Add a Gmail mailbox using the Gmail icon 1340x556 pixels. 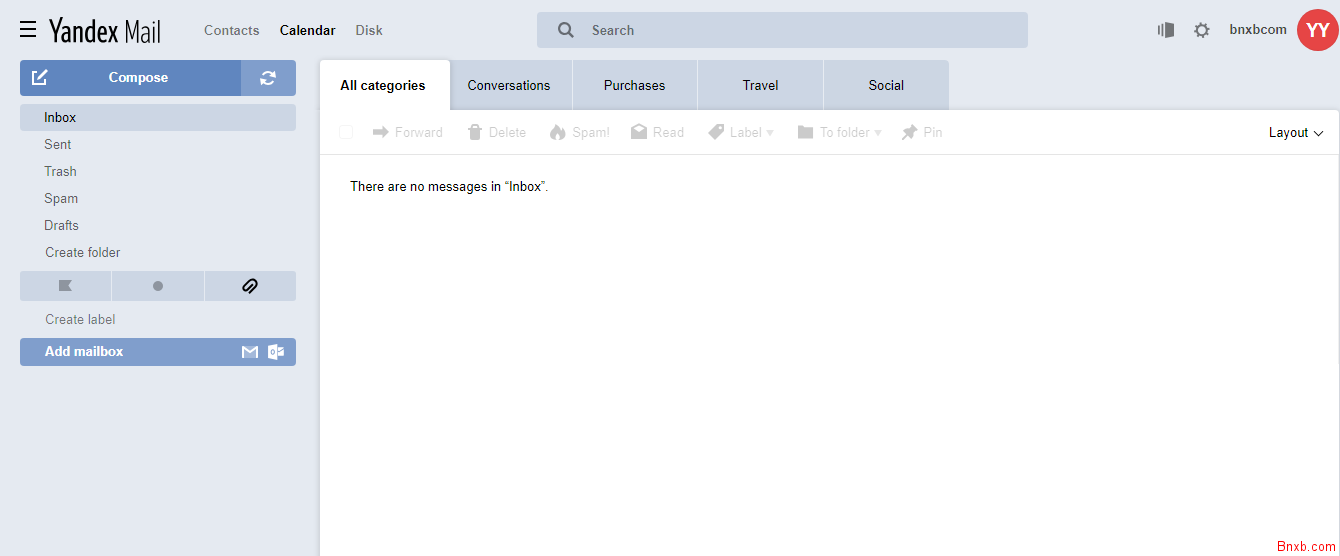[x=250, y=352]
